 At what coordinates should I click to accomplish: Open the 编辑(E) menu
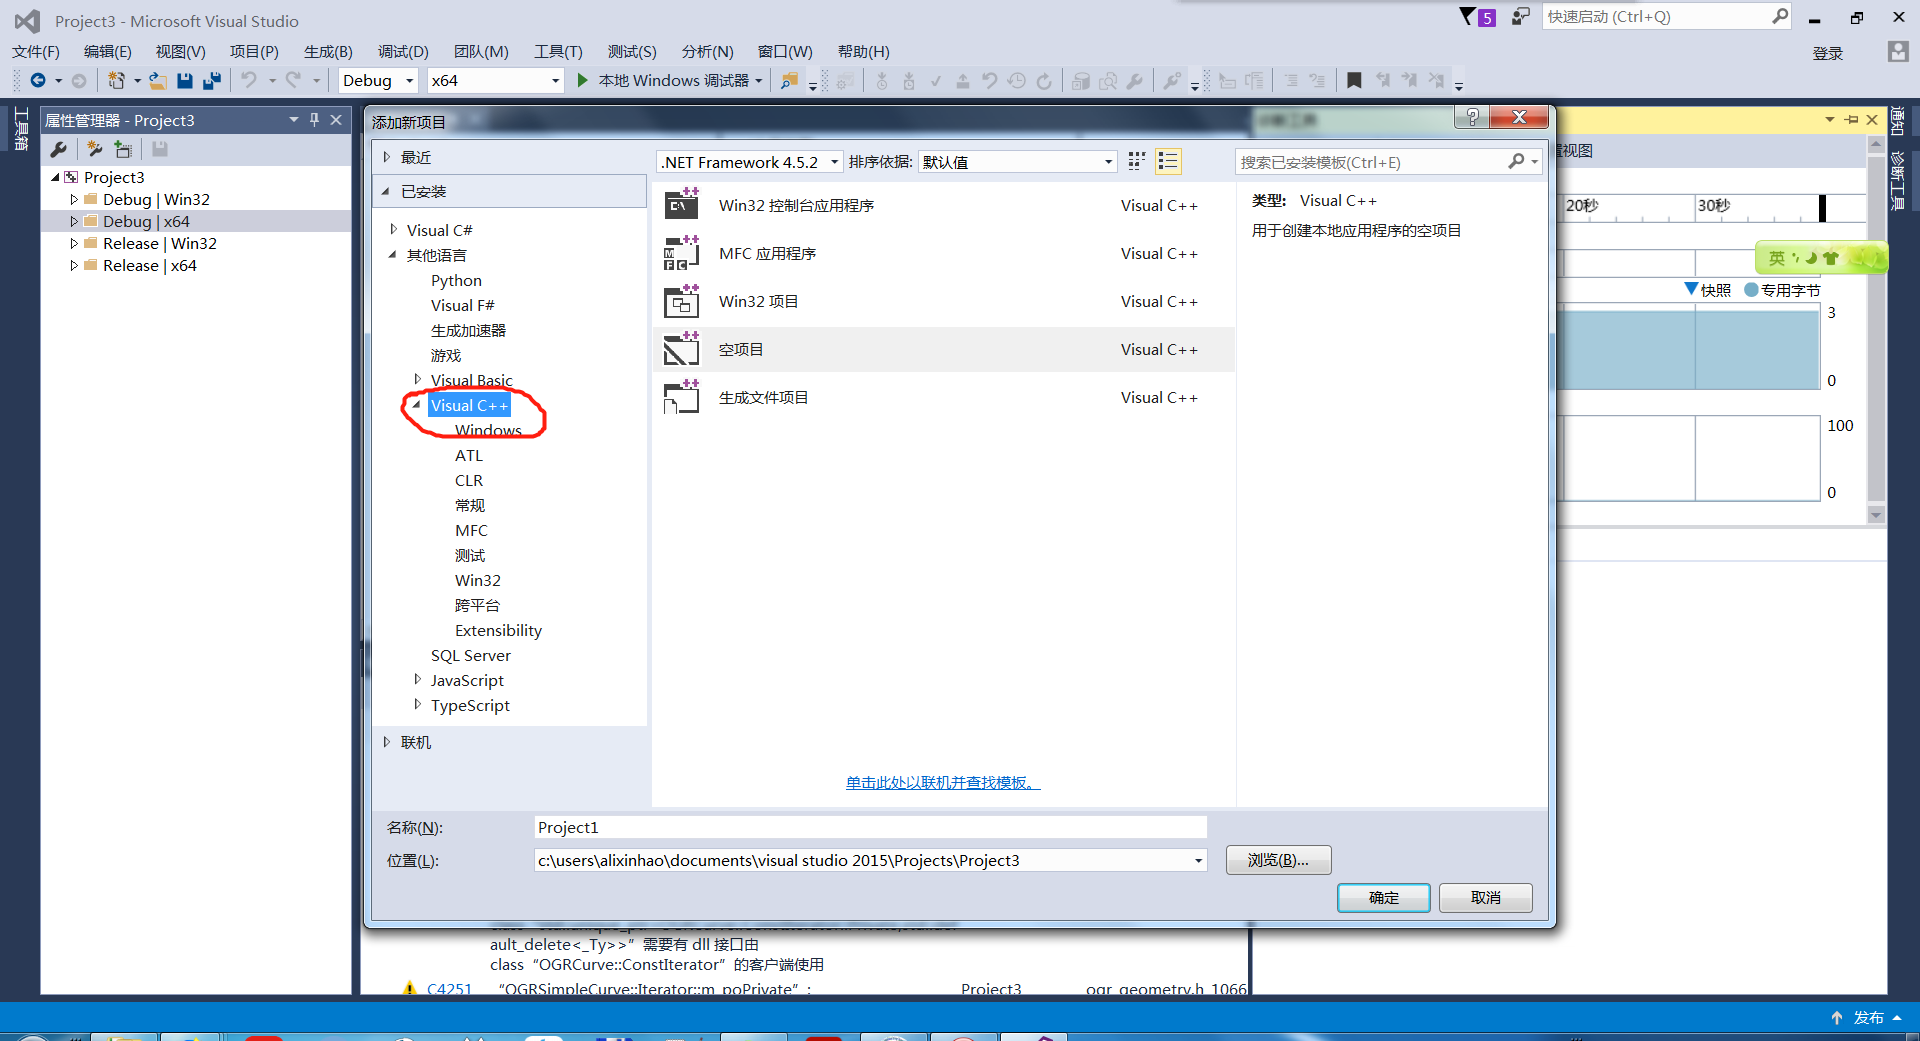click(x=108, y=52)
